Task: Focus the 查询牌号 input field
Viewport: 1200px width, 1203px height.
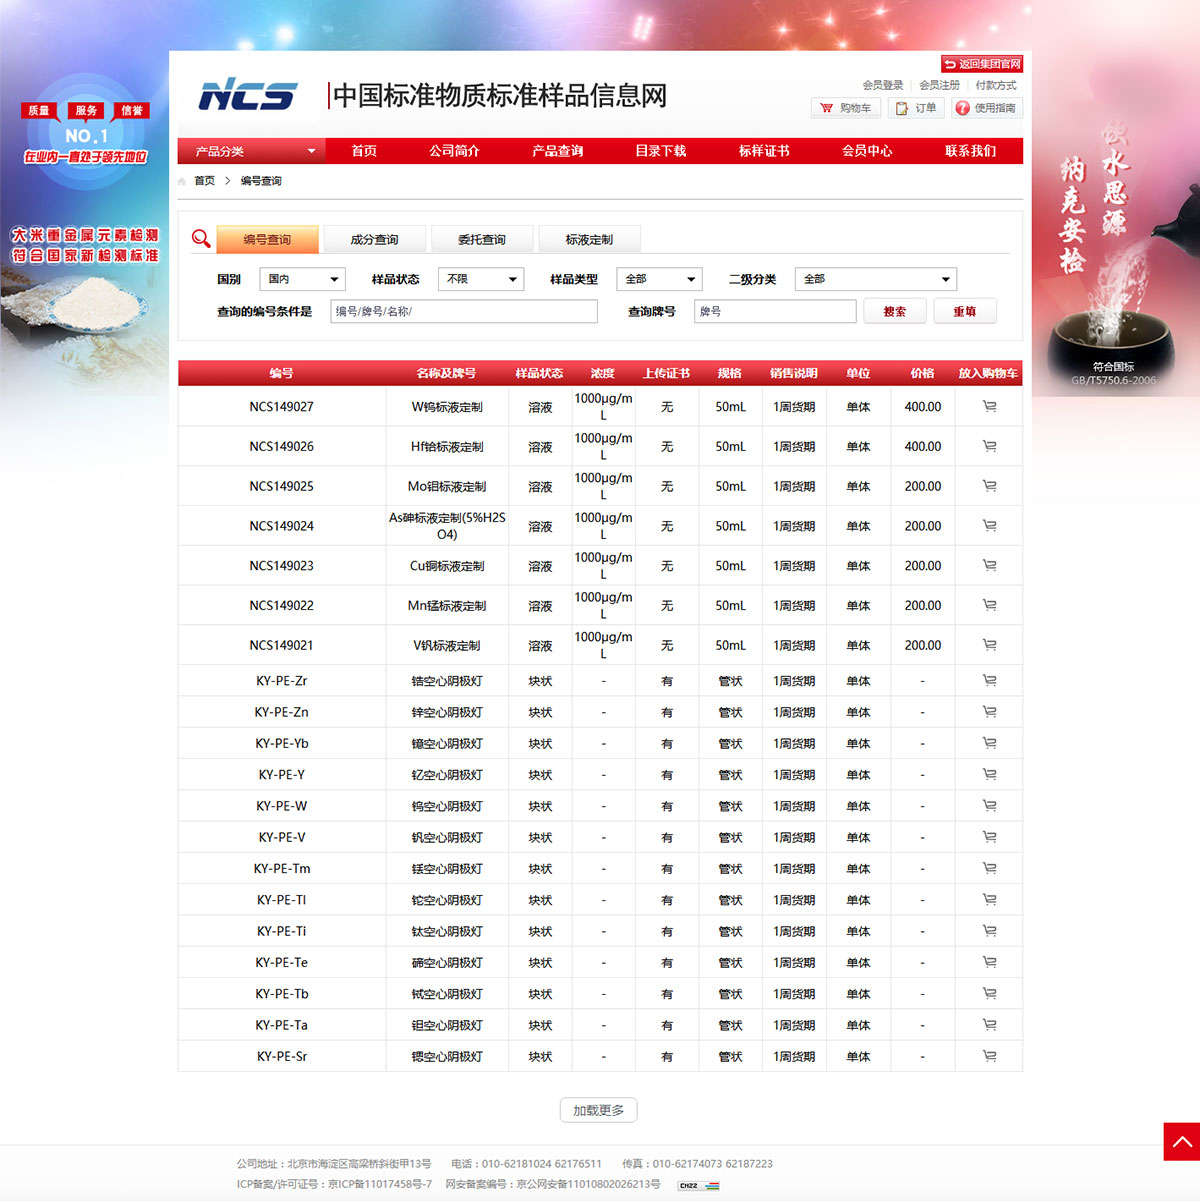Action: click(x=775, y=312)
